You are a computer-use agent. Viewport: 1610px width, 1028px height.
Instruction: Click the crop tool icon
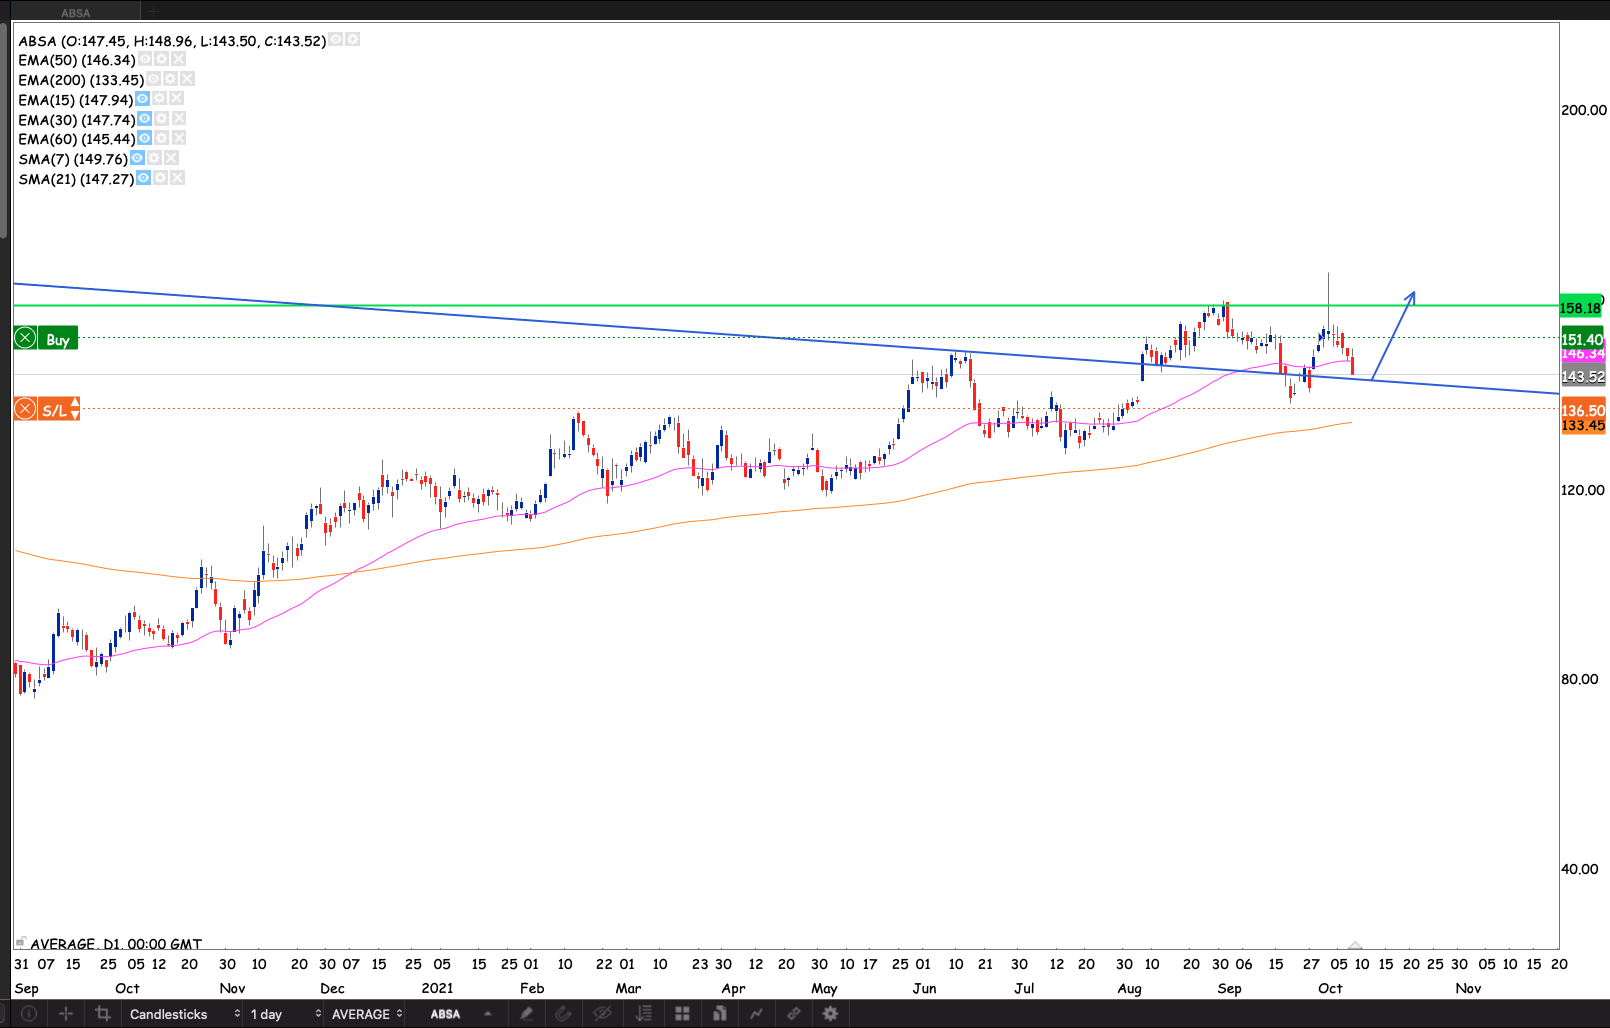pyautogui.click(x=102, y=1014)
